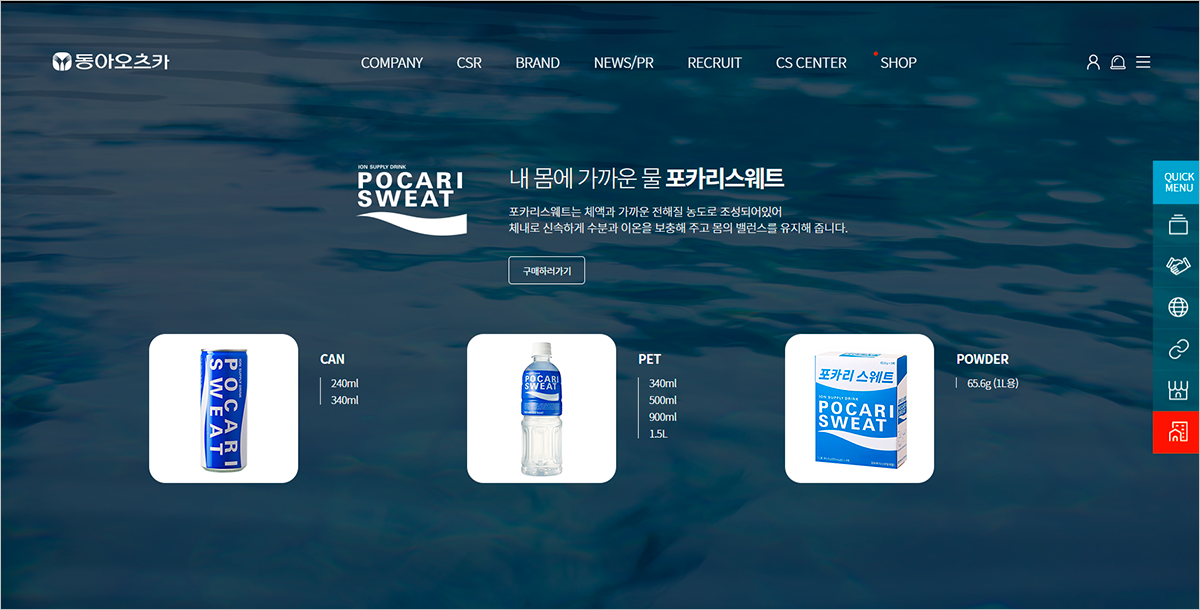Click the PET heading
This screenshot has height=610, width=1200.
(650, 359)
